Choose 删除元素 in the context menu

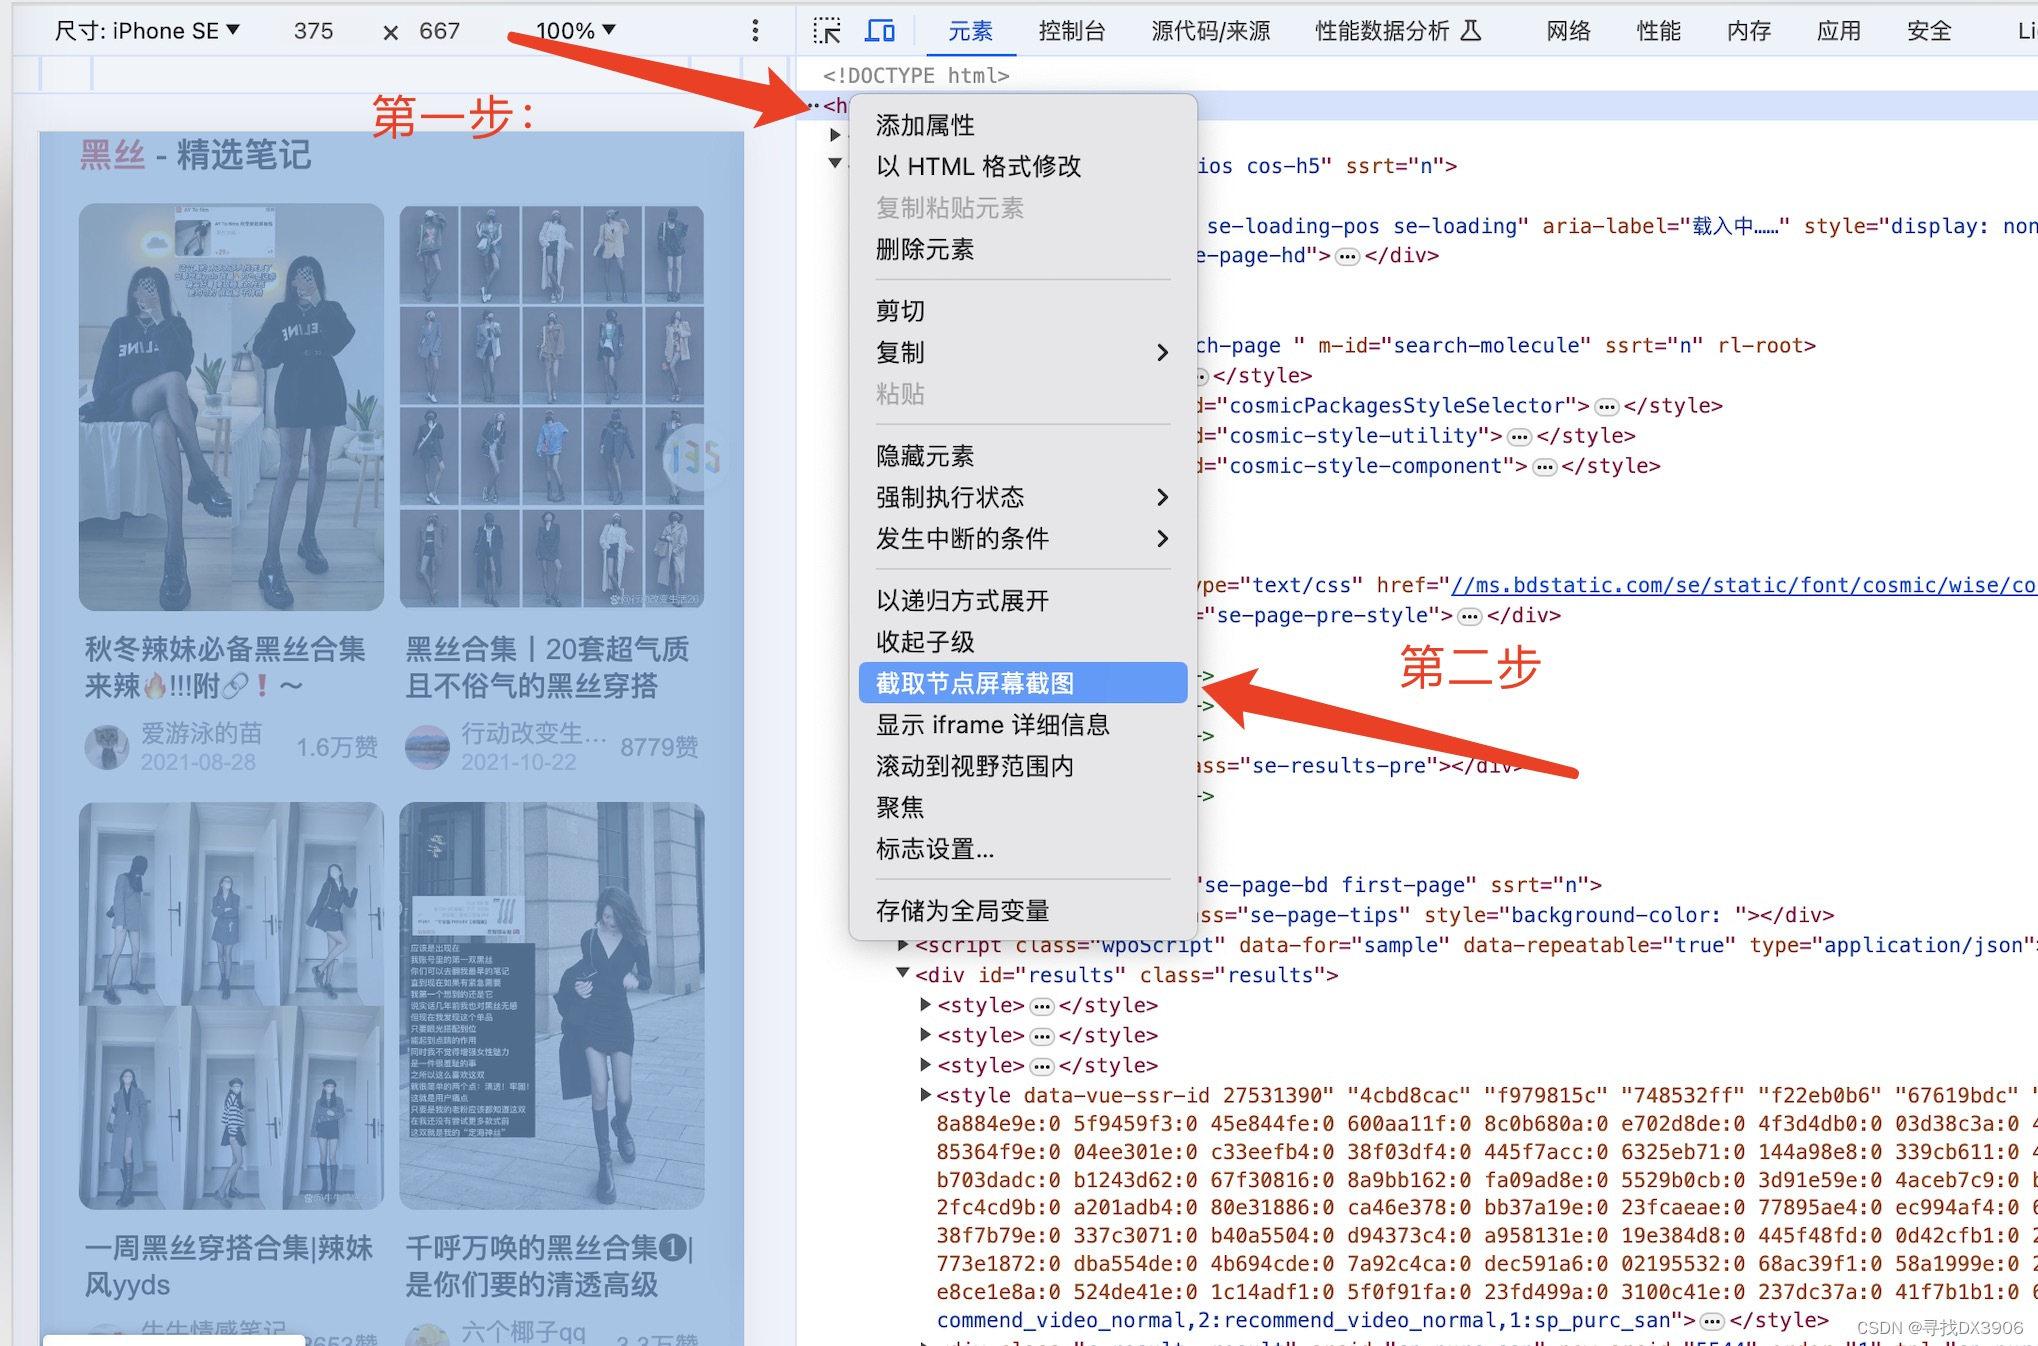point(925,249)
